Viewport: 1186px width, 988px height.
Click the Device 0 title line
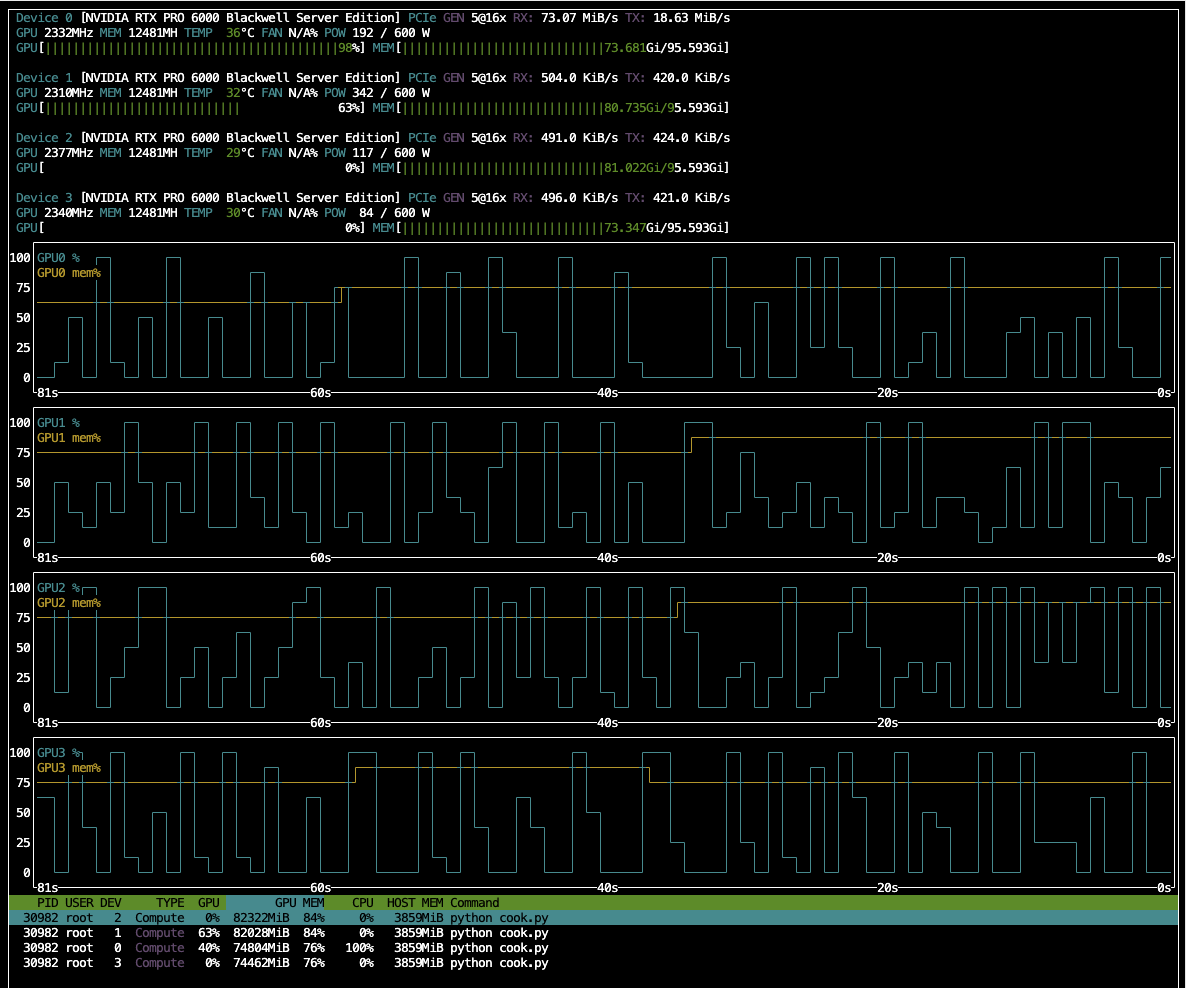(373, 17)
